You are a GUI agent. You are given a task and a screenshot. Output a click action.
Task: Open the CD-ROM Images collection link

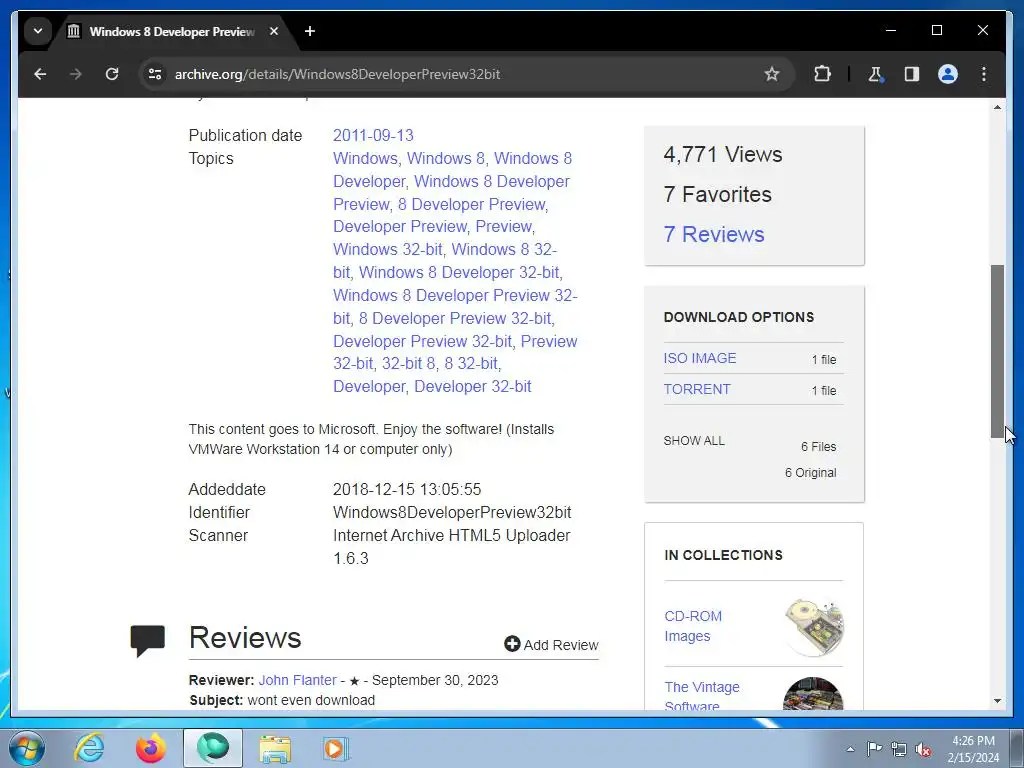693,626
